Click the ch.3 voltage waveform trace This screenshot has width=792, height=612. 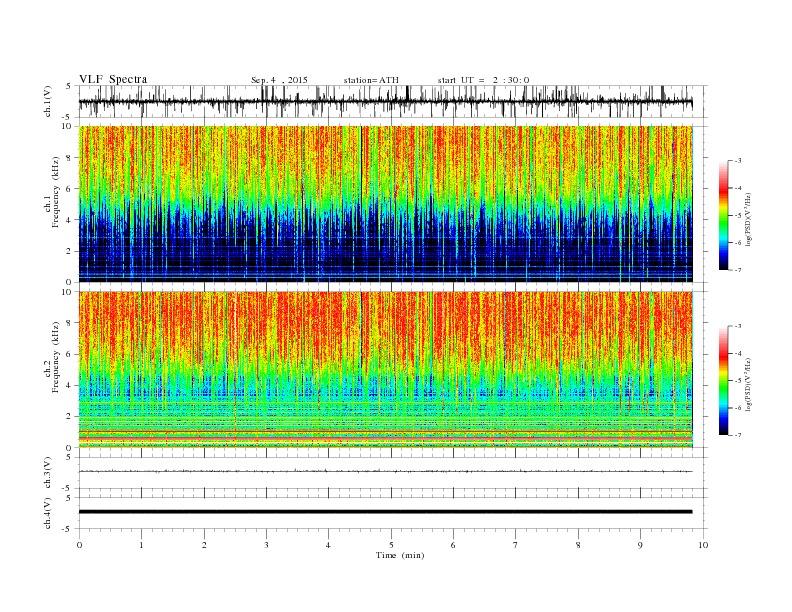click(386, 471)
